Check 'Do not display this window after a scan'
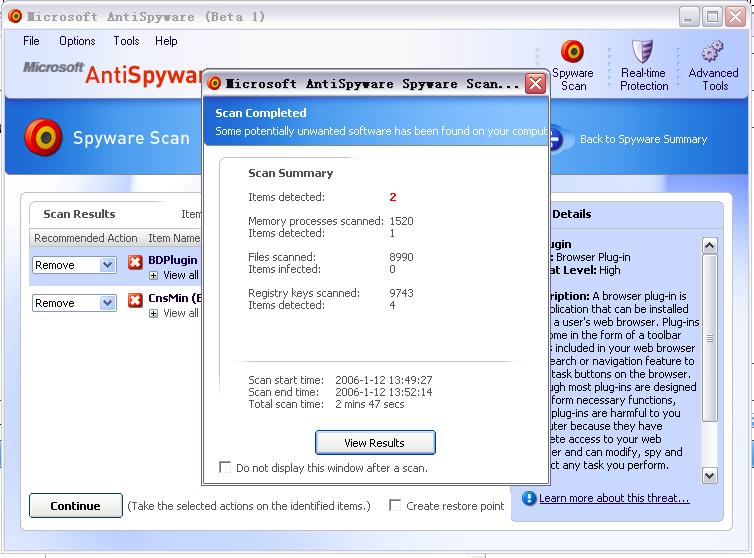The height and width of the screenshot is (558, 754). point(225,467)
